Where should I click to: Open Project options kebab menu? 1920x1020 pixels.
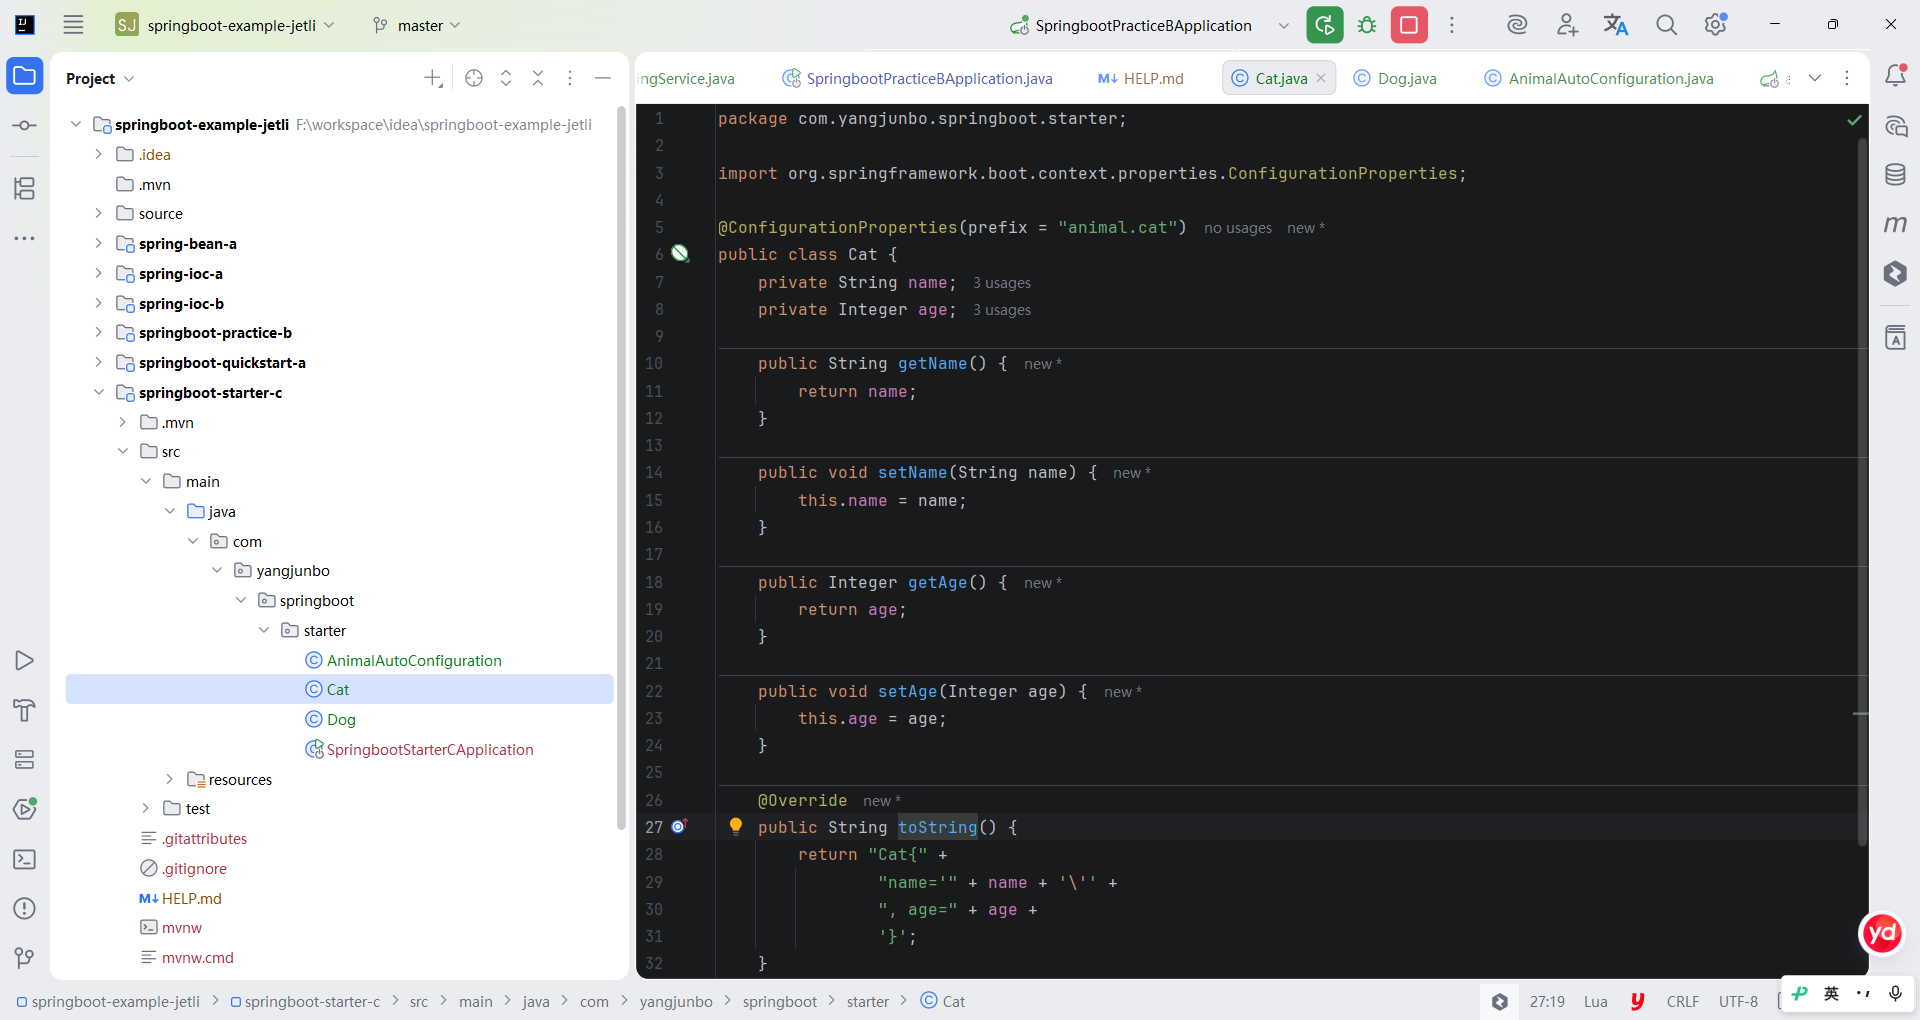click(x=570, y=78)
